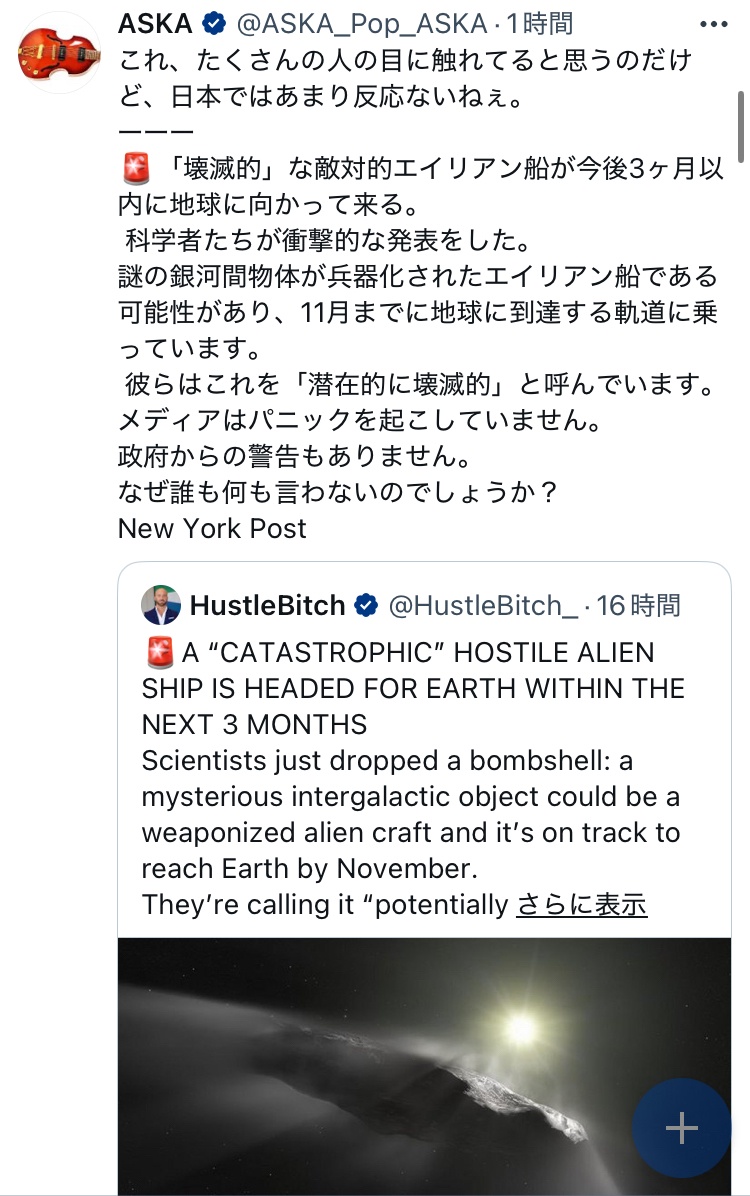
Task: Select the HustleBitch display name
Action: tap(267, 606)
